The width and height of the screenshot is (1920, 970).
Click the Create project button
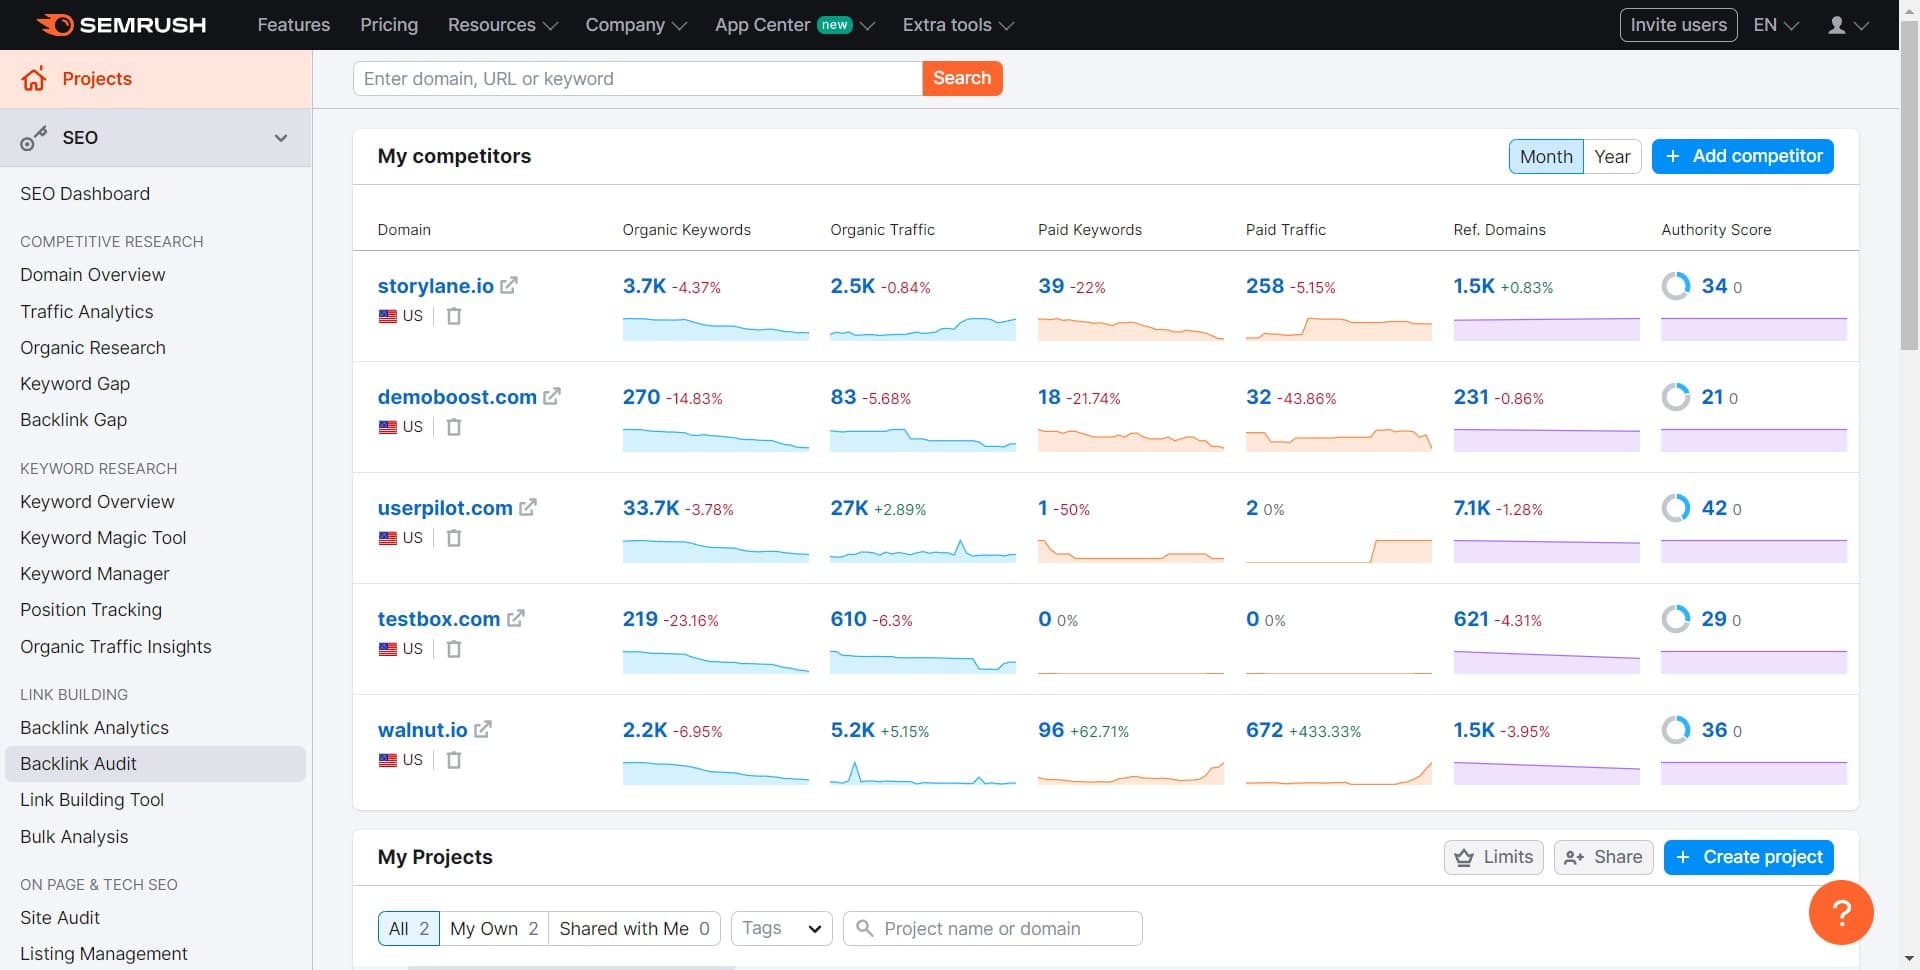[x=1747, y=857]
